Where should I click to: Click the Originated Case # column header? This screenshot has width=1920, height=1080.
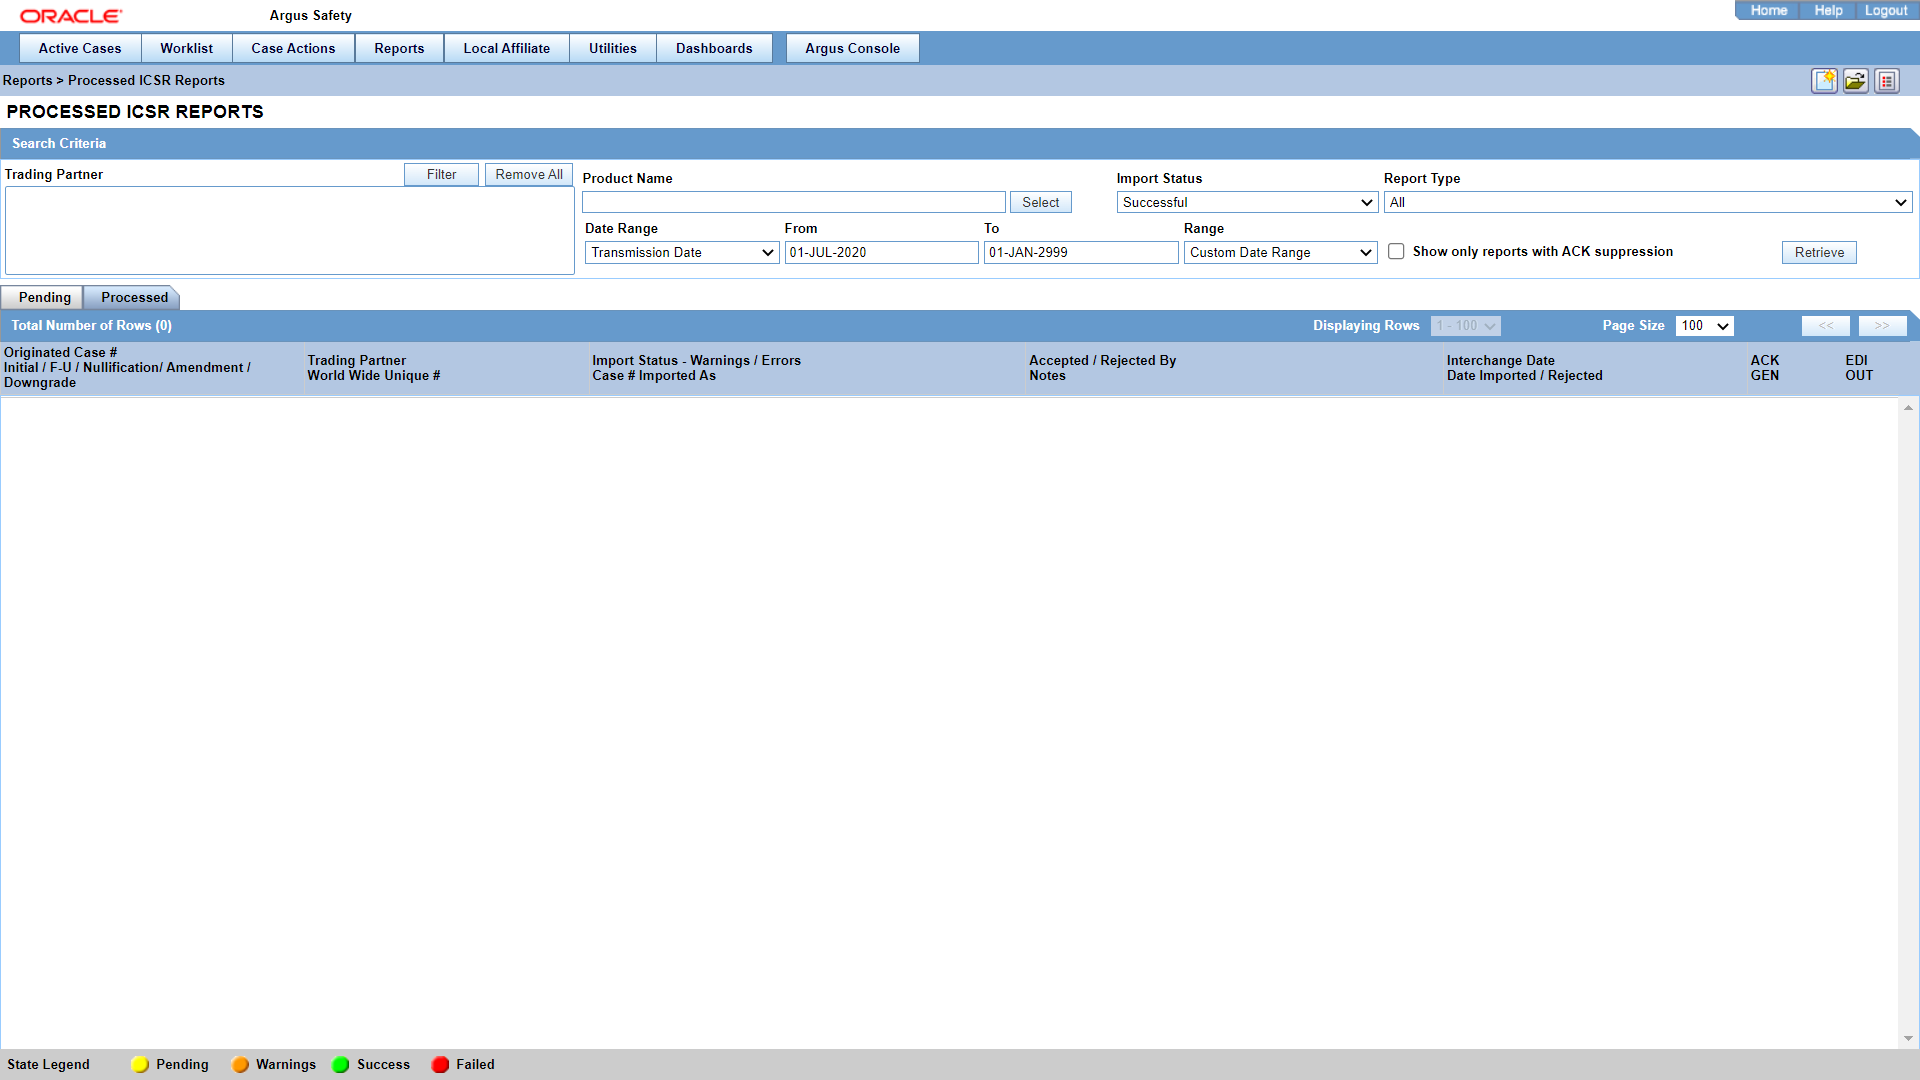[60, 352]
